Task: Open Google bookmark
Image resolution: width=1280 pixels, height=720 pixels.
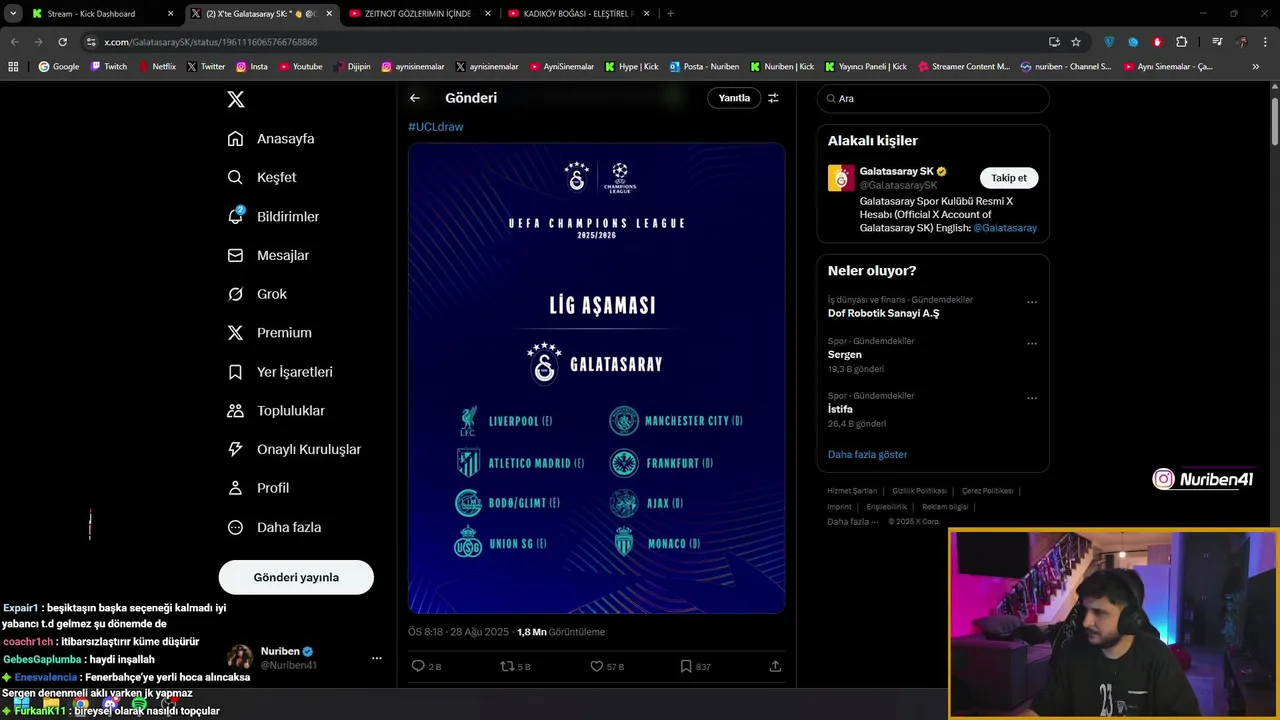Action: click(x=59, y=67)
